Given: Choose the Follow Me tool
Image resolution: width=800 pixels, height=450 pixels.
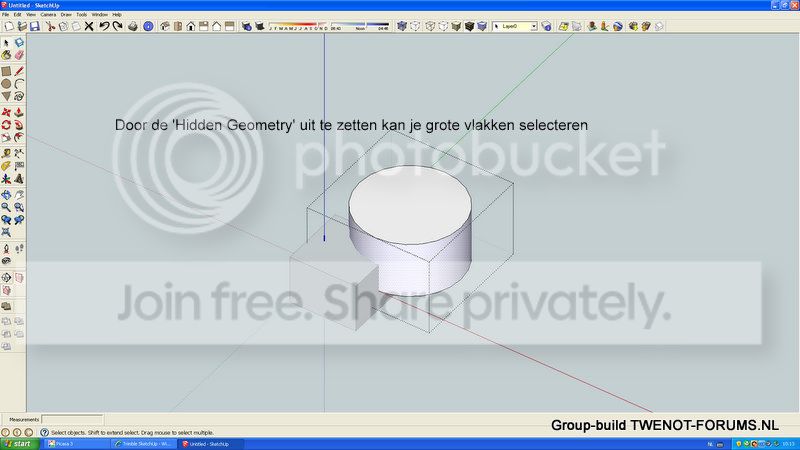Looking at the screenshot, I should 19,125.
